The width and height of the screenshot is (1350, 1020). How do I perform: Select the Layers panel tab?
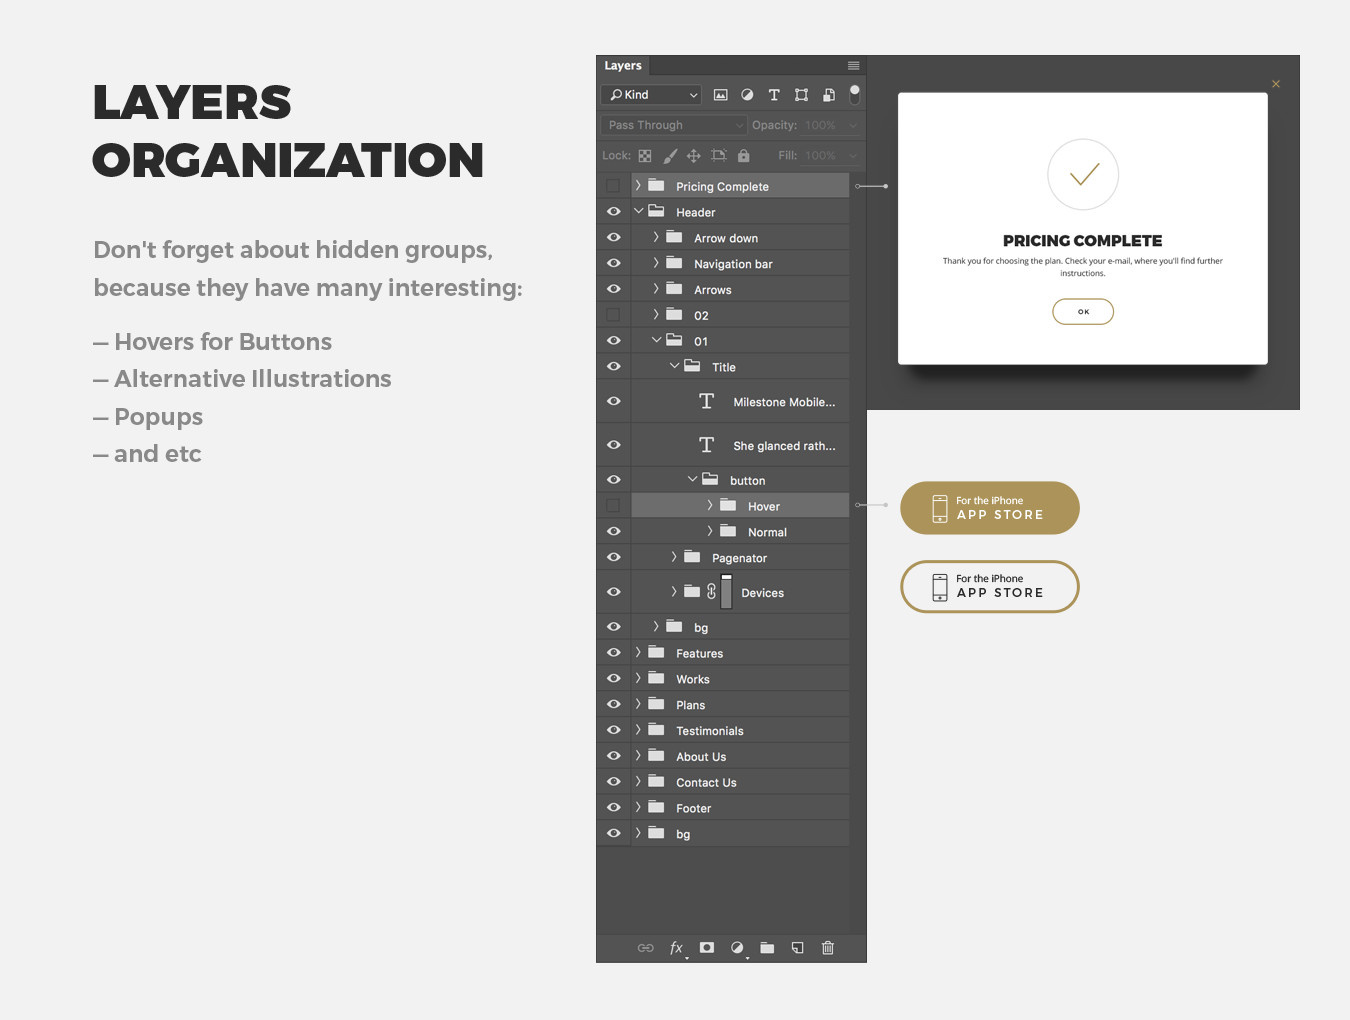click(623, 66)
